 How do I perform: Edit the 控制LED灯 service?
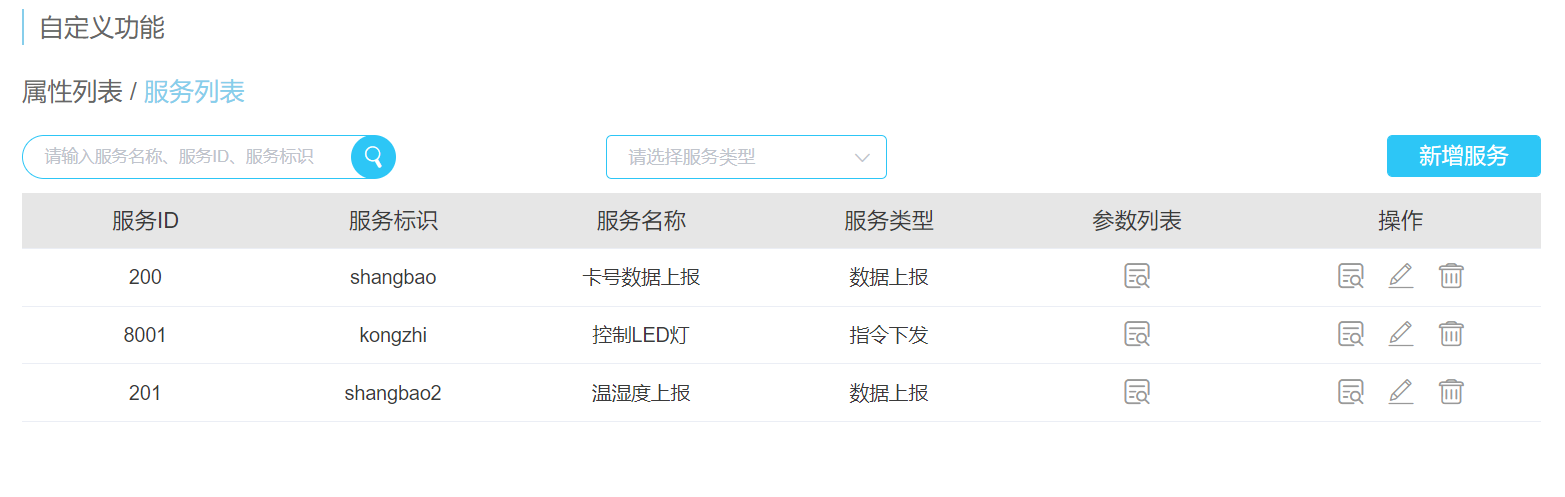[x=1401, y=335]
